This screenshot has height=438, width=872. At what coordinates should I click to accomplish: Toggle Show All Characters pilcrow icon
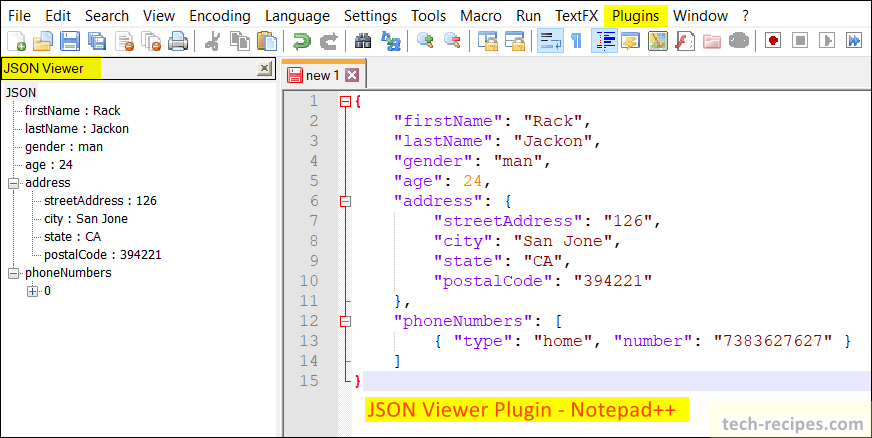click(577, 41)
